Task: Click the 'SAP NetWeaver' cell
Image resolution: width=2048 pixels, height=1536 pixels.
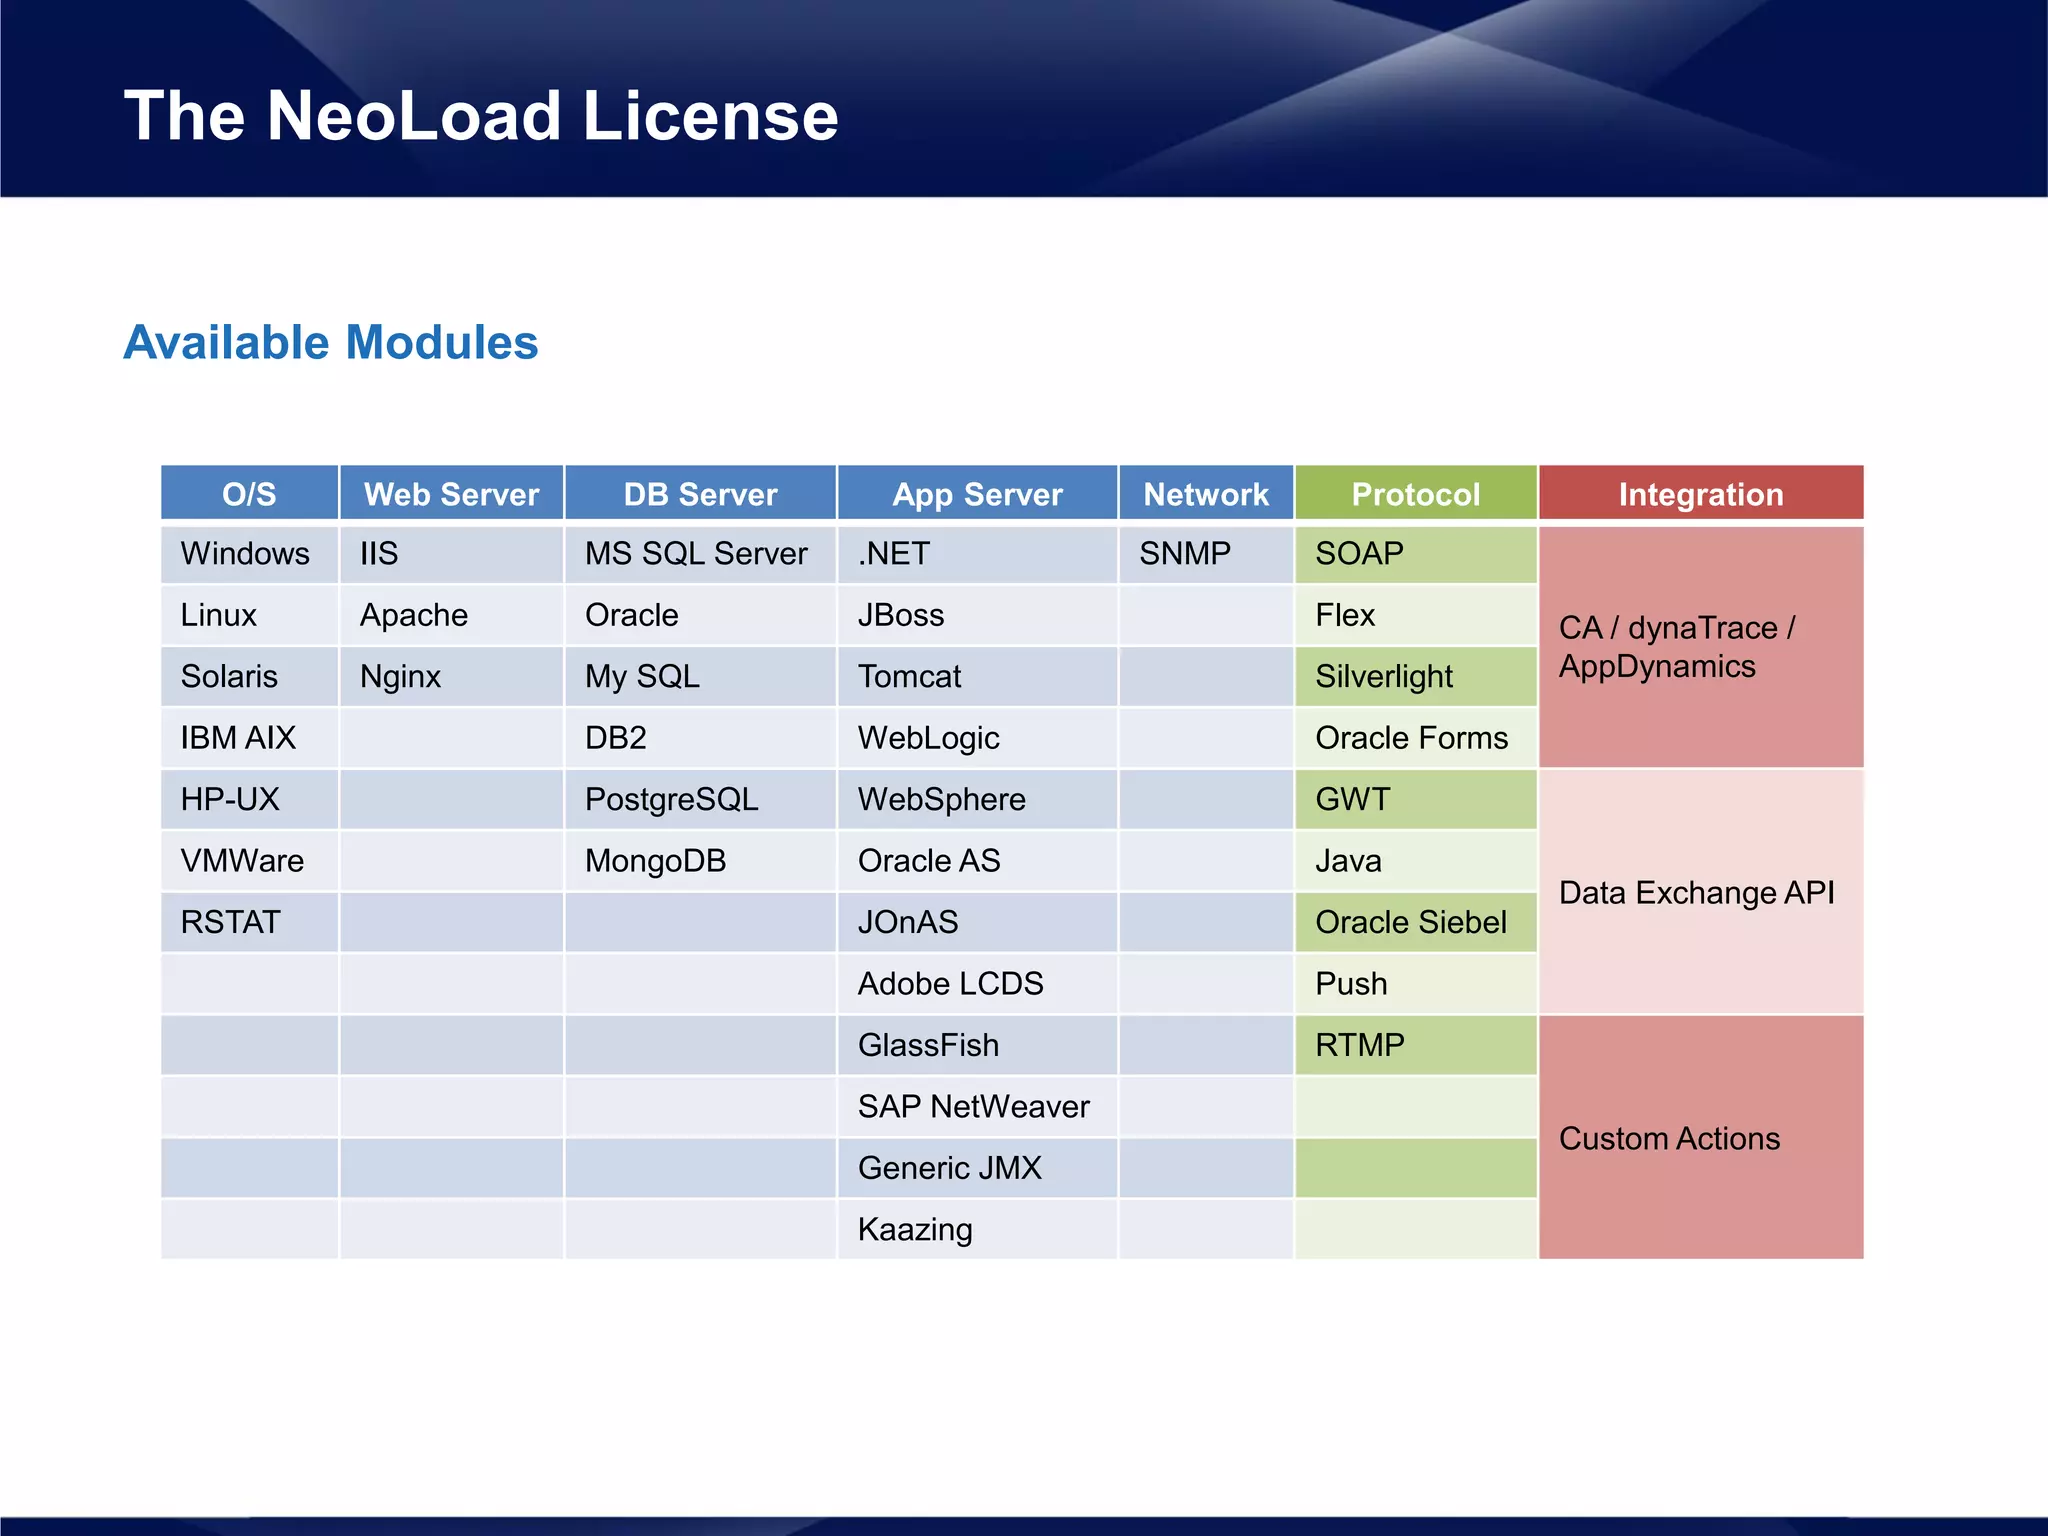Action: tap(978, 1107)
